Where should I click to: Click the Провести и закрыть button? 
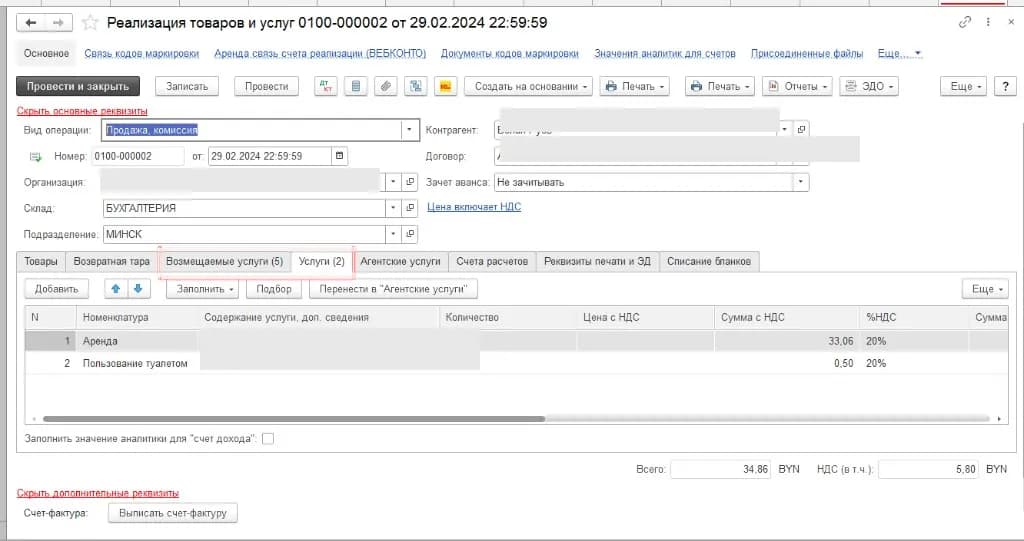click(78, 86)
